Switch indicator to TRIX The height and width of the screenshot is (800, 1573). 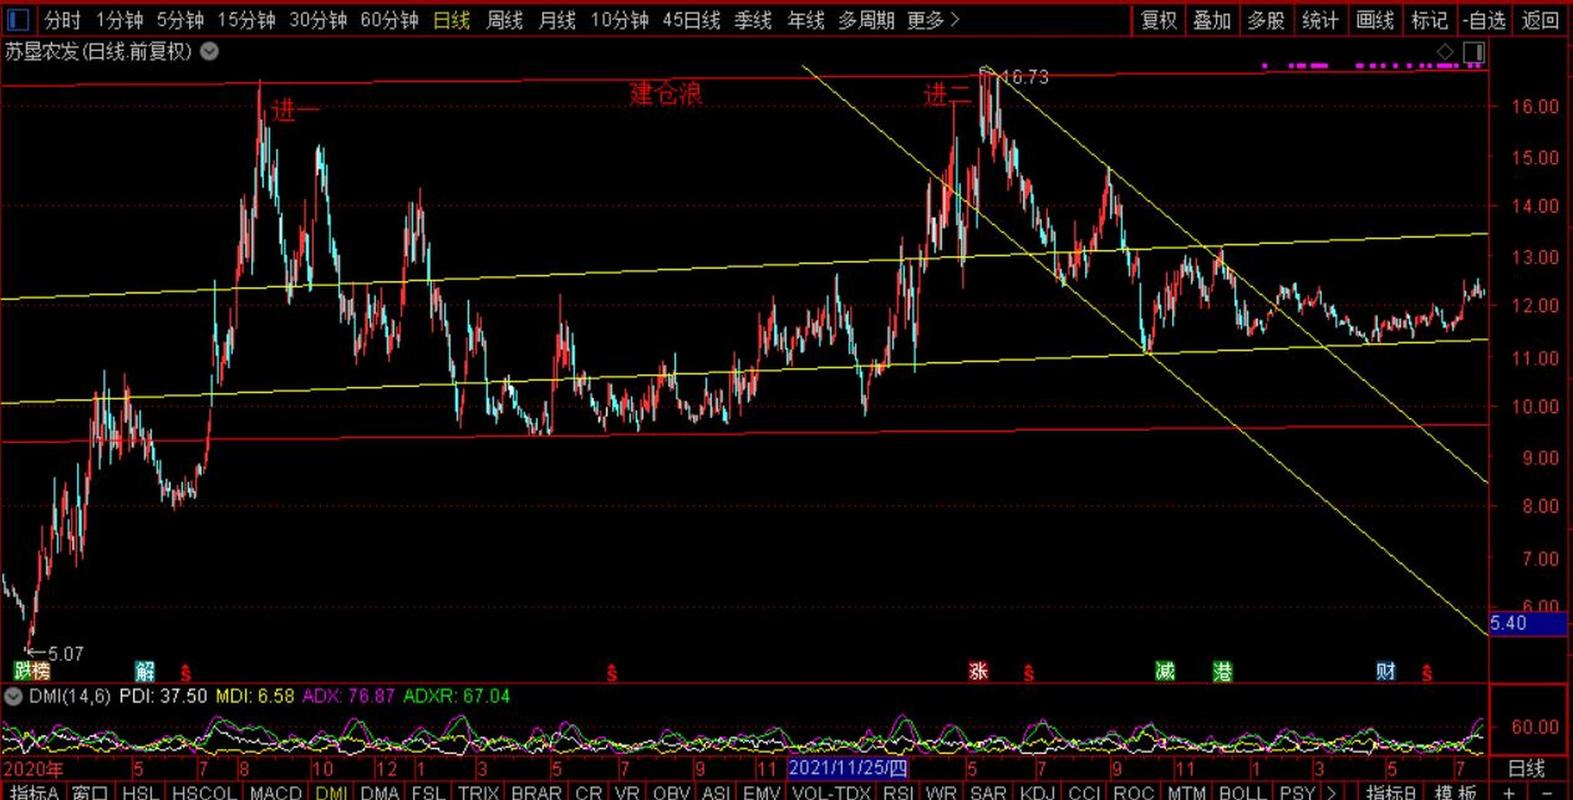tap(478, 792)
